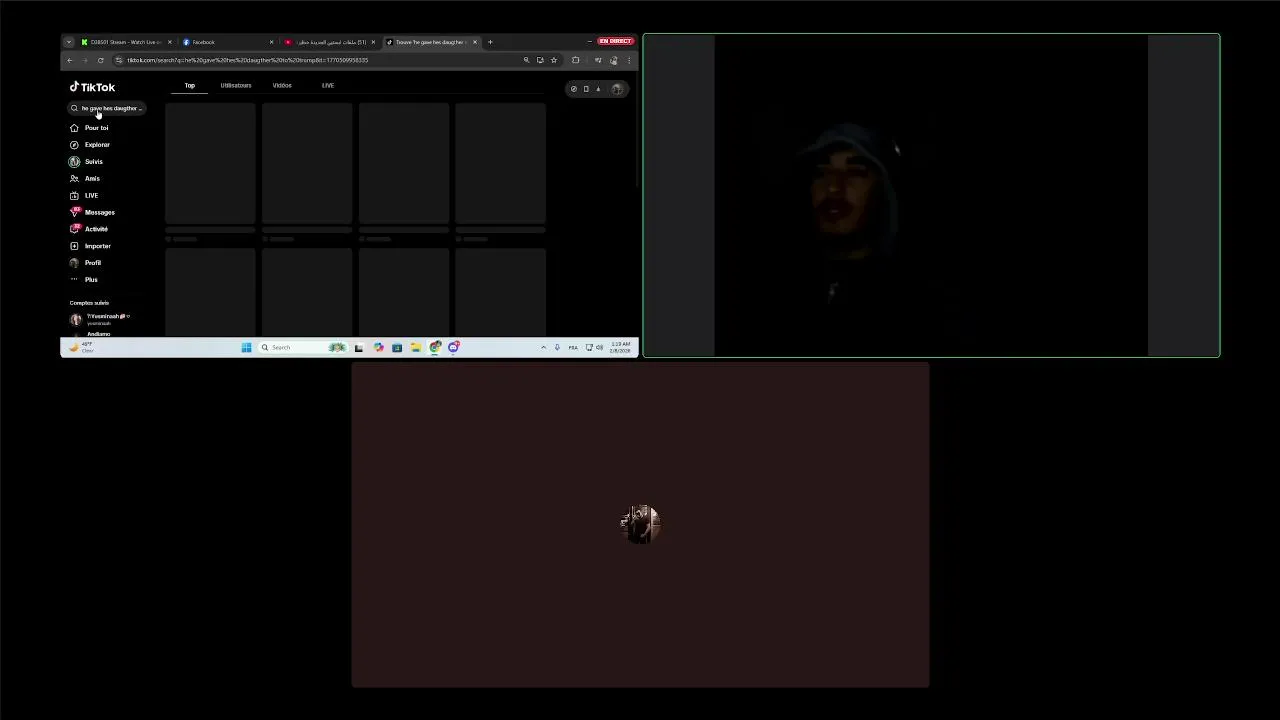This screenshot has width=1280, height=720.
Task: Open the Explorer section
Action: (x=90, y=145)
